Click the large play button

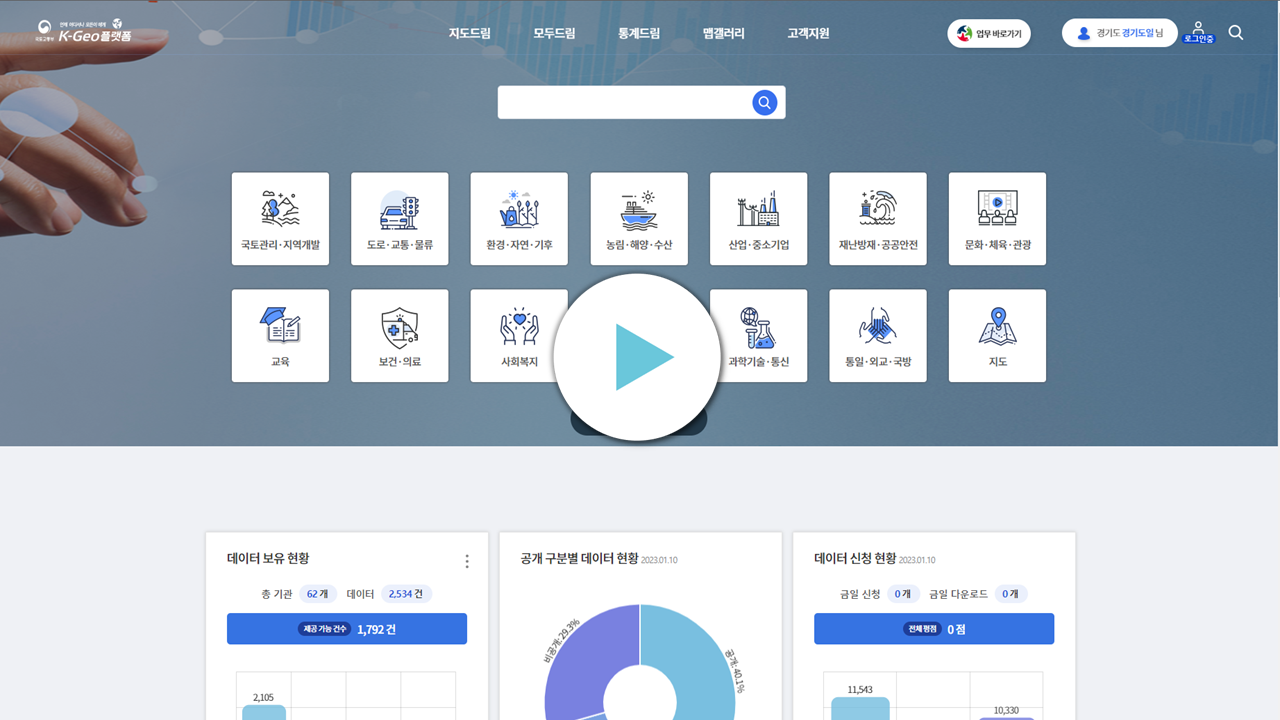637,357
